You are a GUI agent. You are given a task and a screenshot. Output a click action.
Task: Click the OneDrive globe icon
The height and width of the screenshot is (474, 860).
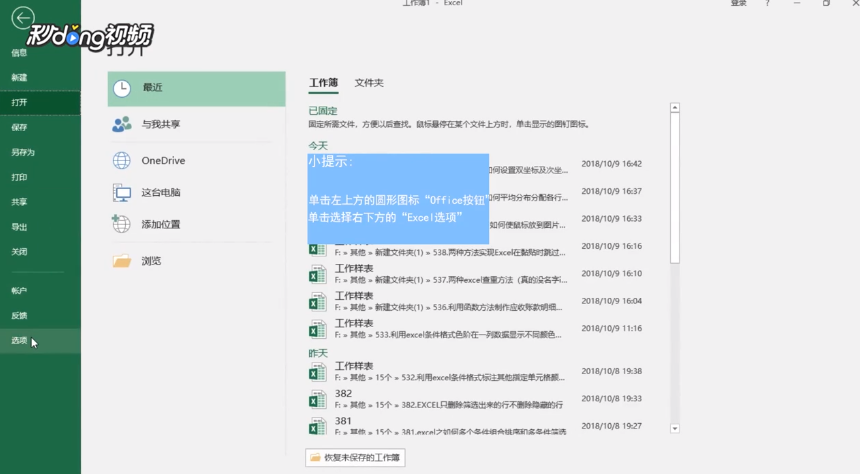(x=122, y=161)
